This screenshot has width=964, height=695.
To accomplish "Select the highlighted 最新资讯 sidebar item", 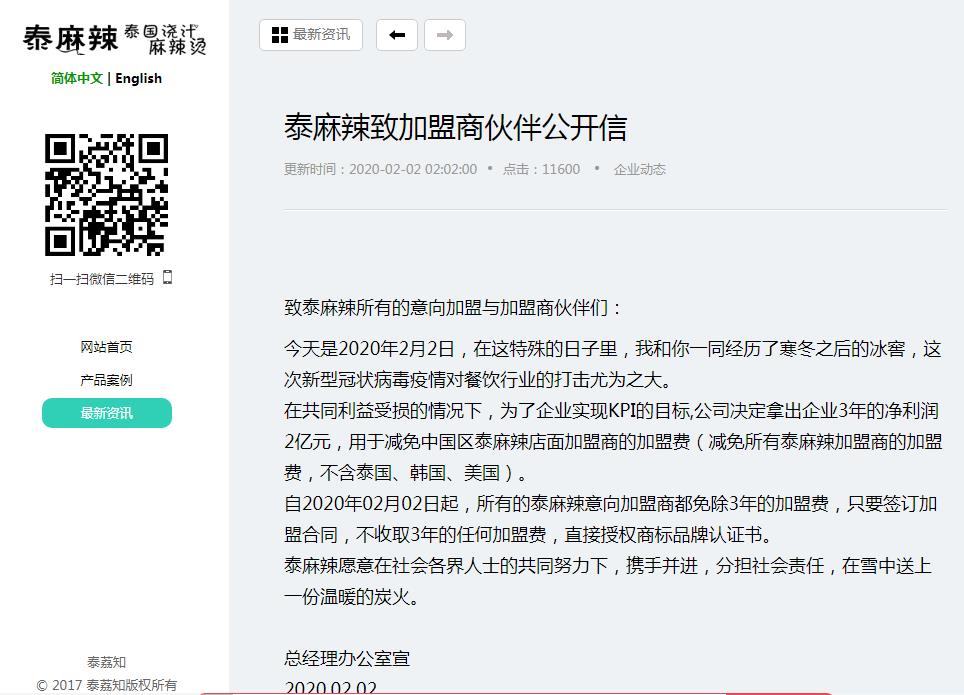I will (106, 413).
